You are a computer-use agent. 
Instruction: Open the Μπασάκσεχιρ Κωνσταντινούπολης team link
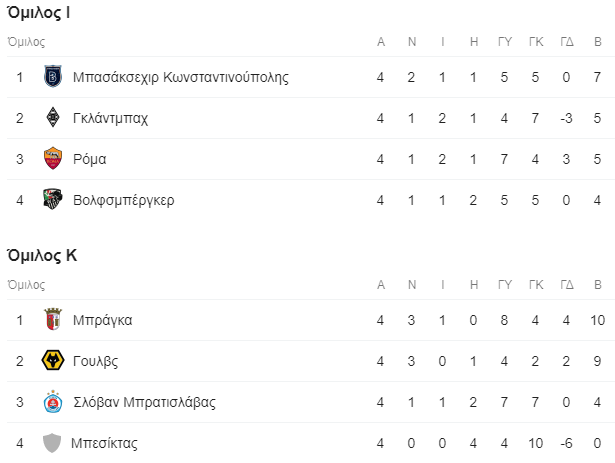pyautogui.click(x=181, y=77)
